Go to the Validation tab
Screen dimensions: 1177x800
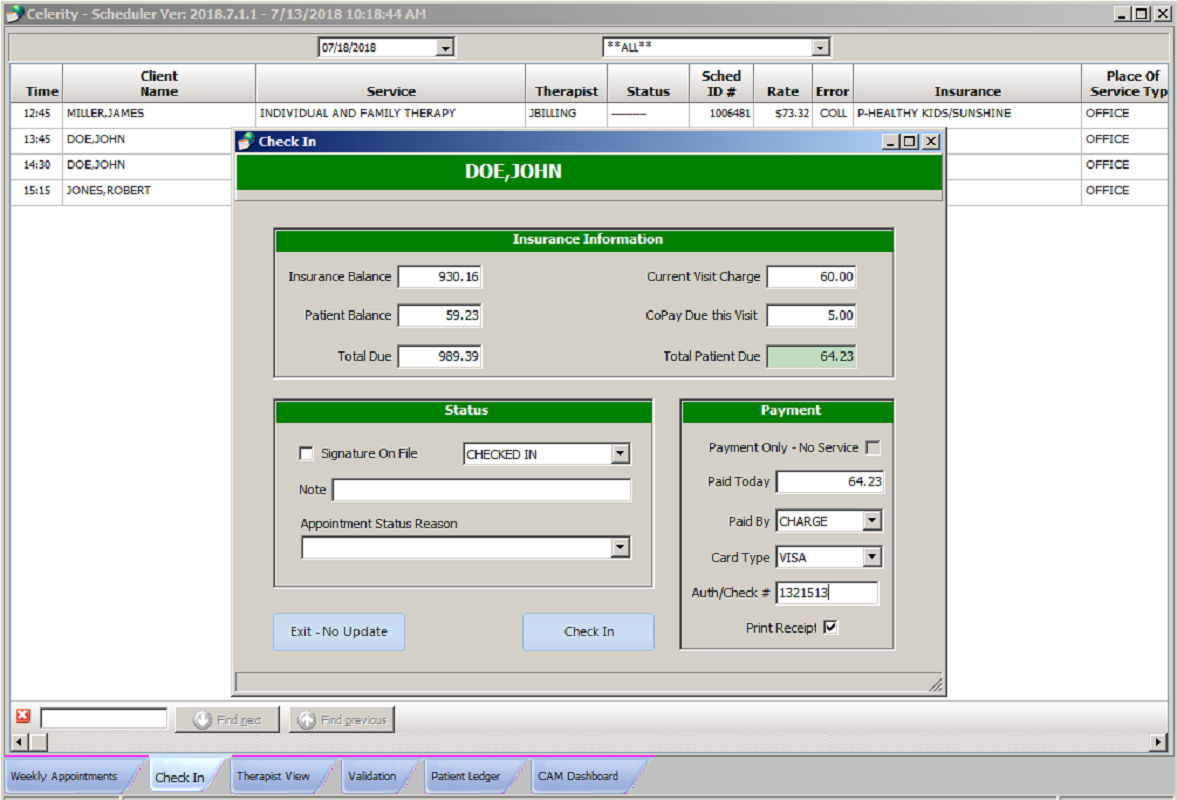click(372, 776)
